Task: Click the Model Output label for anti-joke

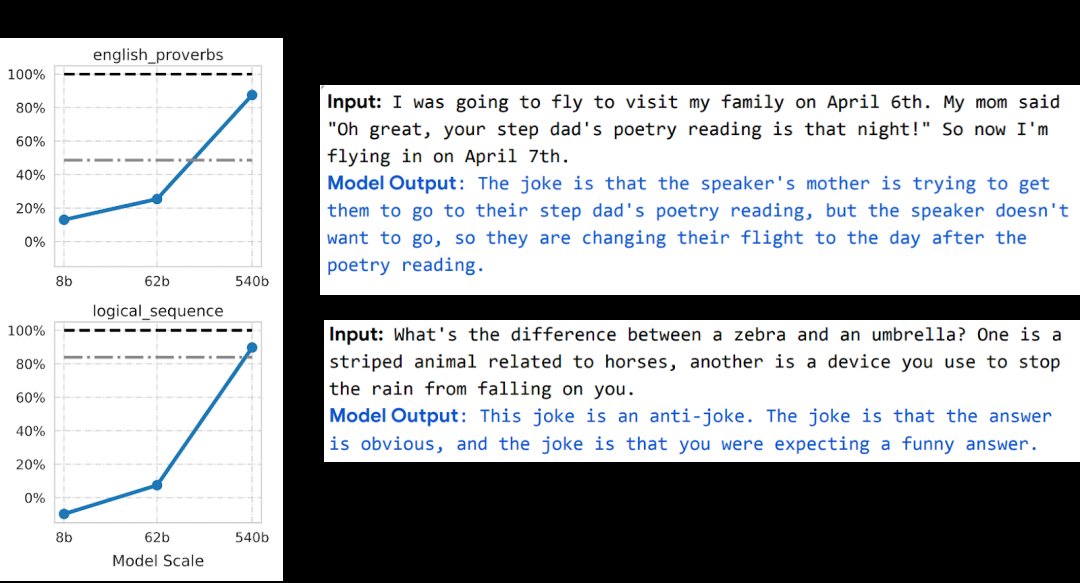Action: click(394, 416)
